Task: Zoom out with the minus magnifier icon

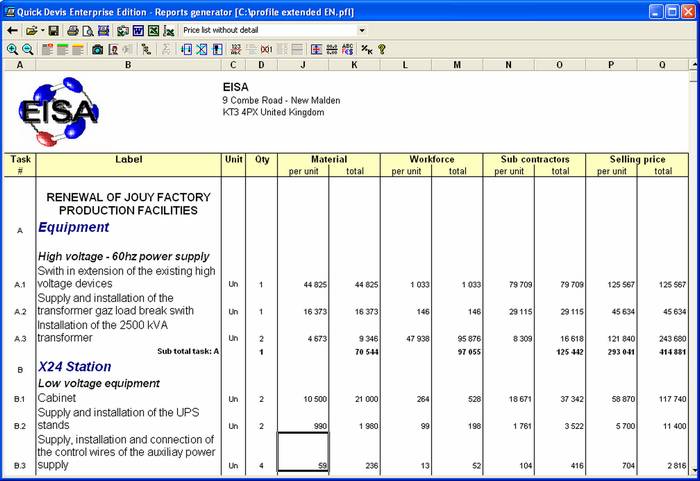Action: pyautogui.click(x=28, y=50)
